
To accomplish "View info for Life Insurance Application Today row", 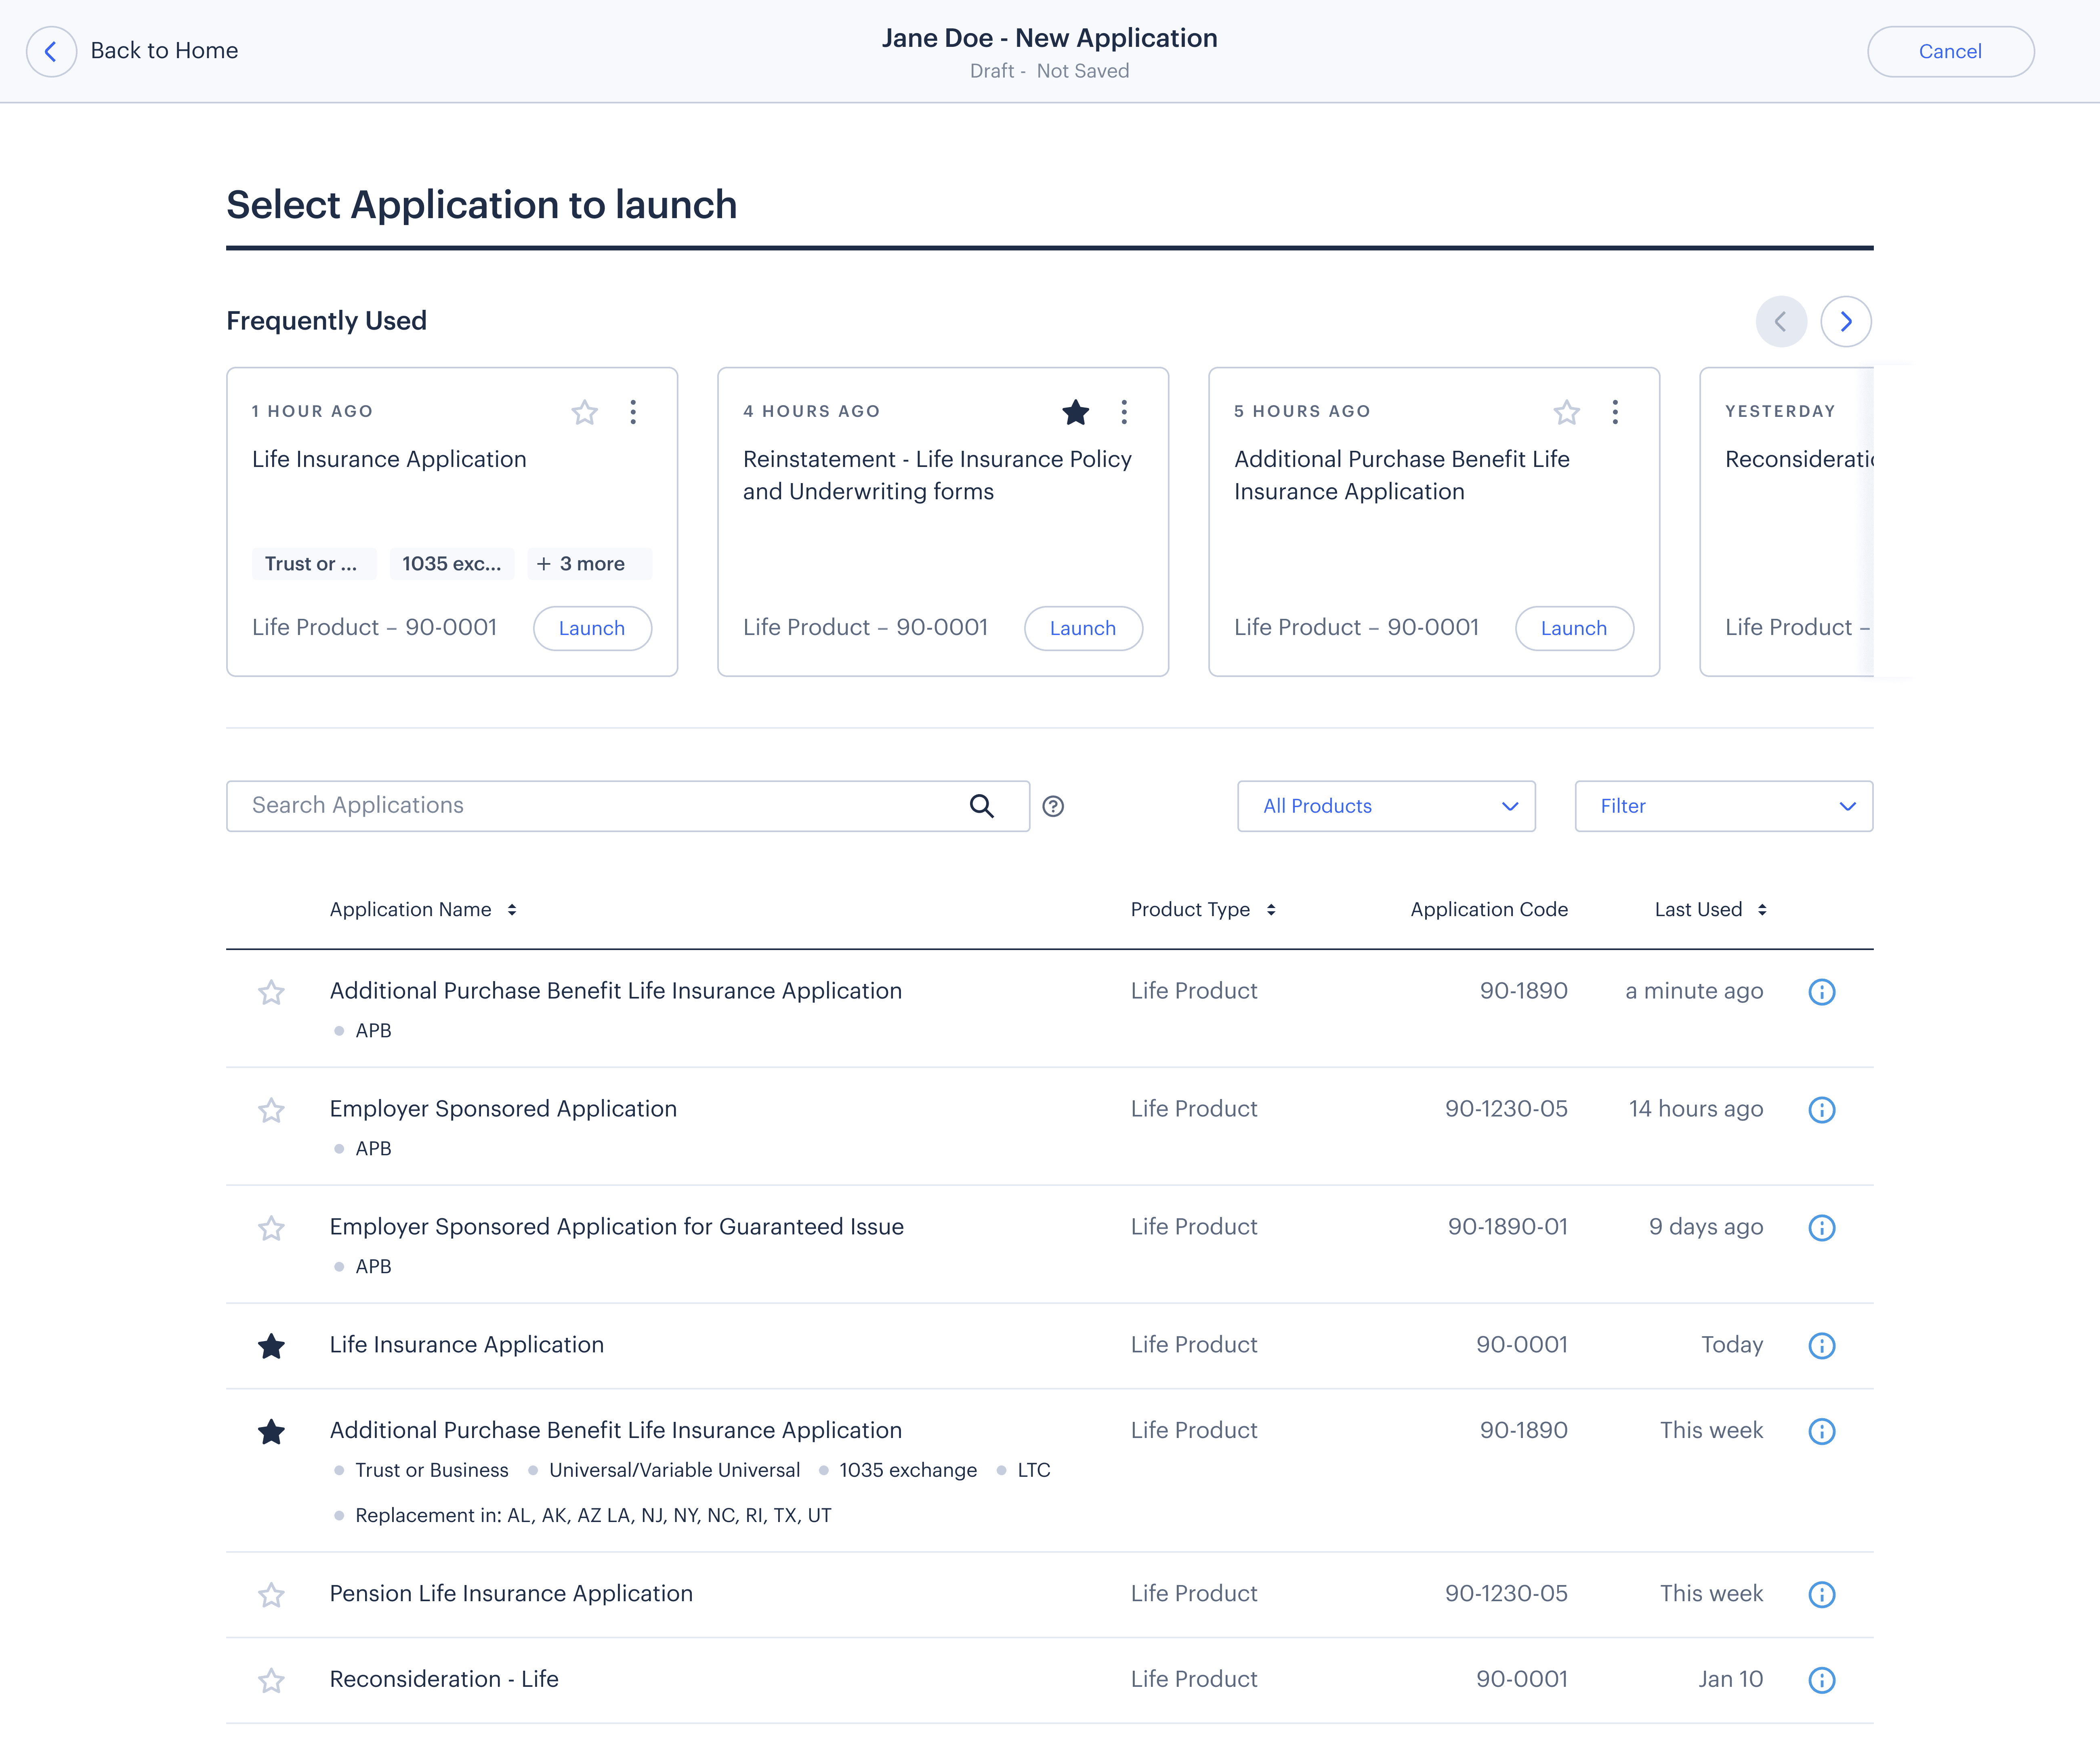I will pos(1822,1345).
